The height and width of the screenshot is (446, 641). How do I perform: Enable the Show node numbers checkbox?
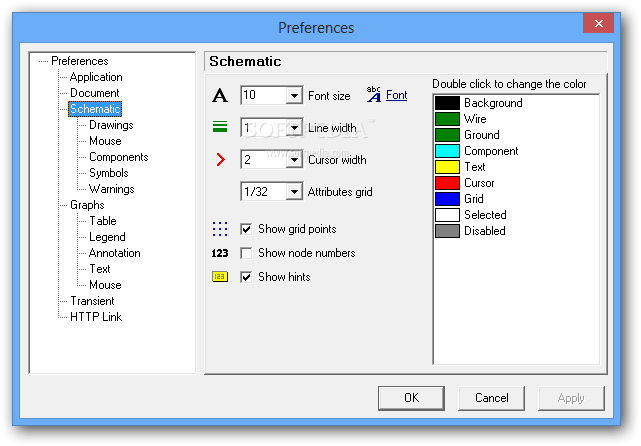(246, 253)
